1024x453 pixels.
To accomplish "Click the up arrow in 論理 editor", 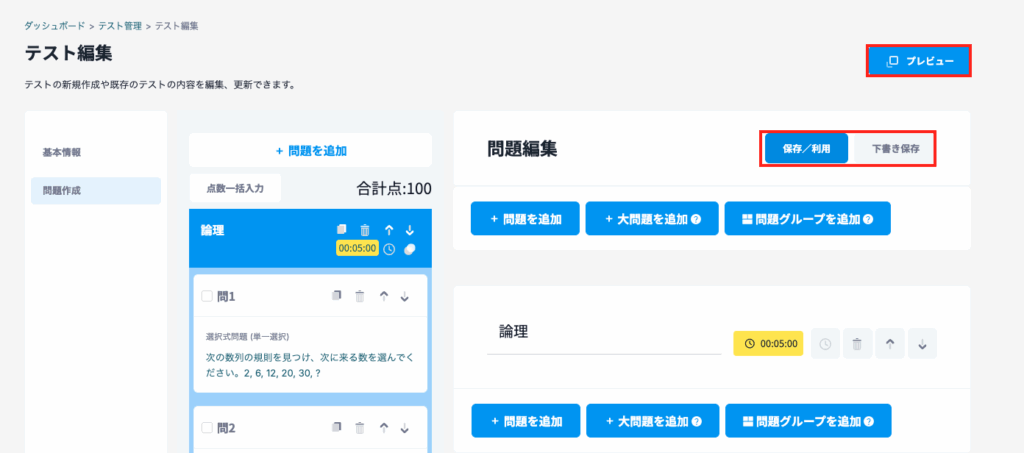I will click(x=889, y=343).
